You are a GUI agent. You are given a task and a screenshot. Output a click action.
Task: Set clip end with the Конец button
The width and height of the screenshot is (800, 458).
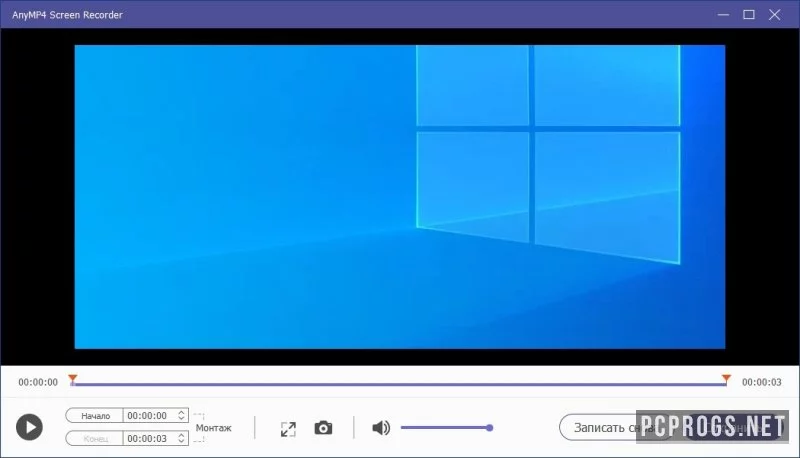click(x=94, y=439)
